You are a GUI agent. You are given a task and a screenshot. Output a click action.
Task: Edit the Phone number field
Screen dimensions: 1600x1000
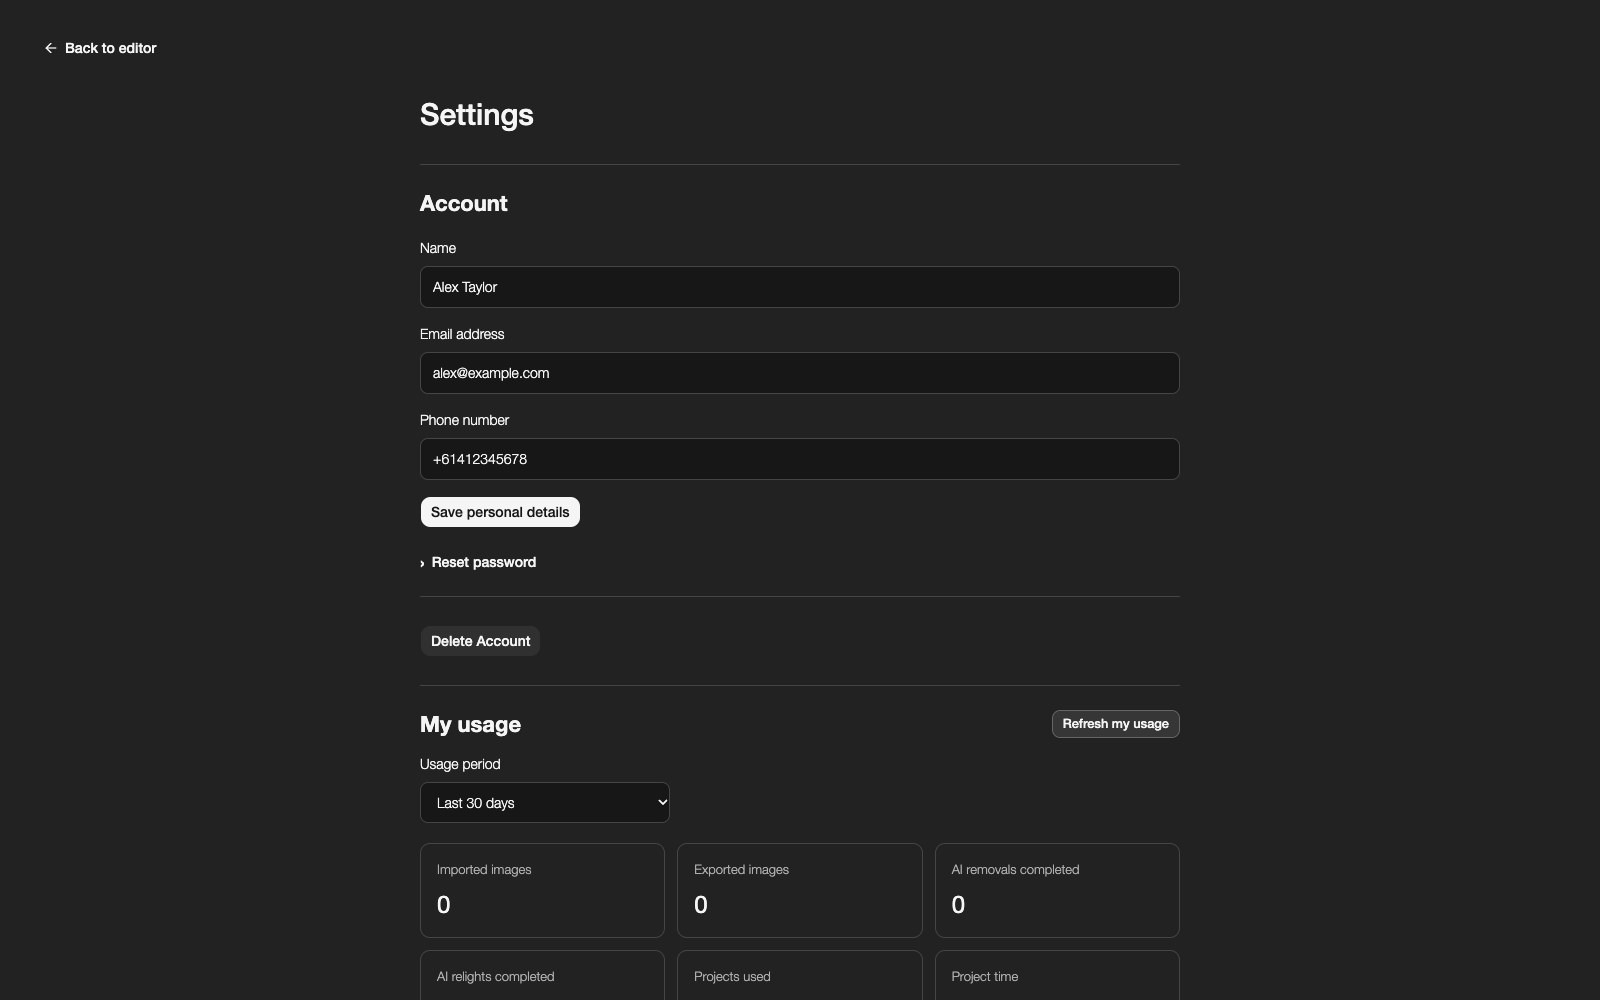800,459
